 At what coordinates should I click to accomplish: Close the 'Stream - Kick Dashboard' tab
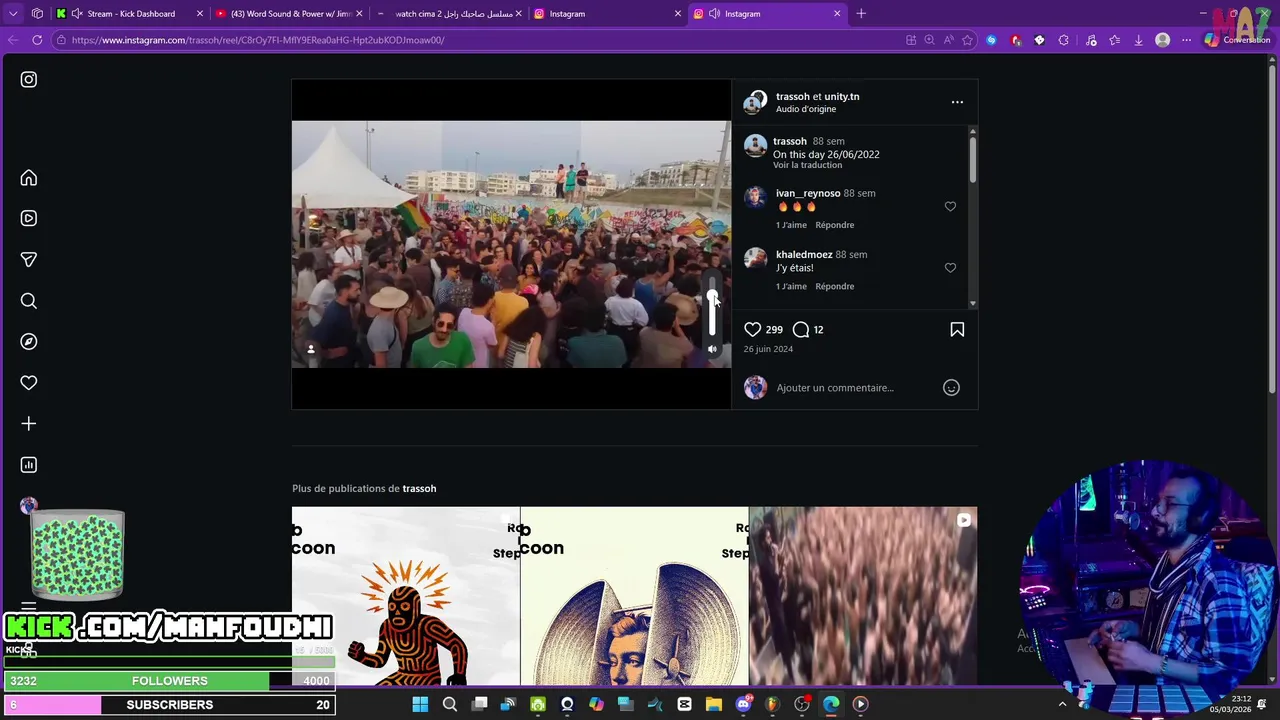point(199,14)
